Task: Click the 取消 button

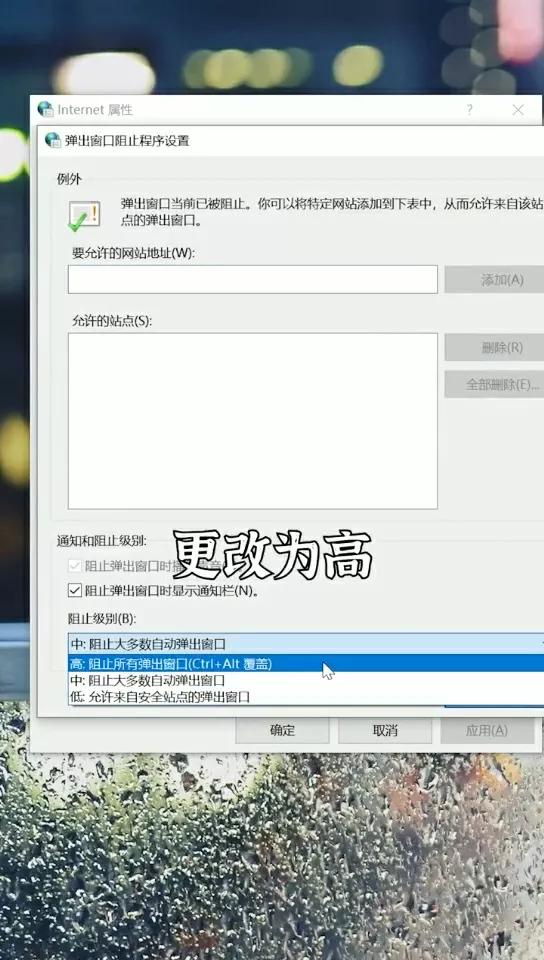Action: click(385, 730)
